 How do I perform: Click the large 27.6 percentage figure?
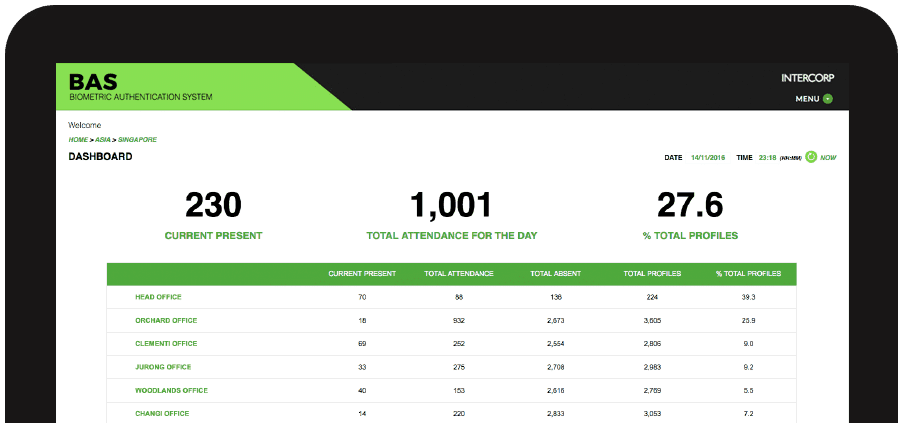[690, 205]
